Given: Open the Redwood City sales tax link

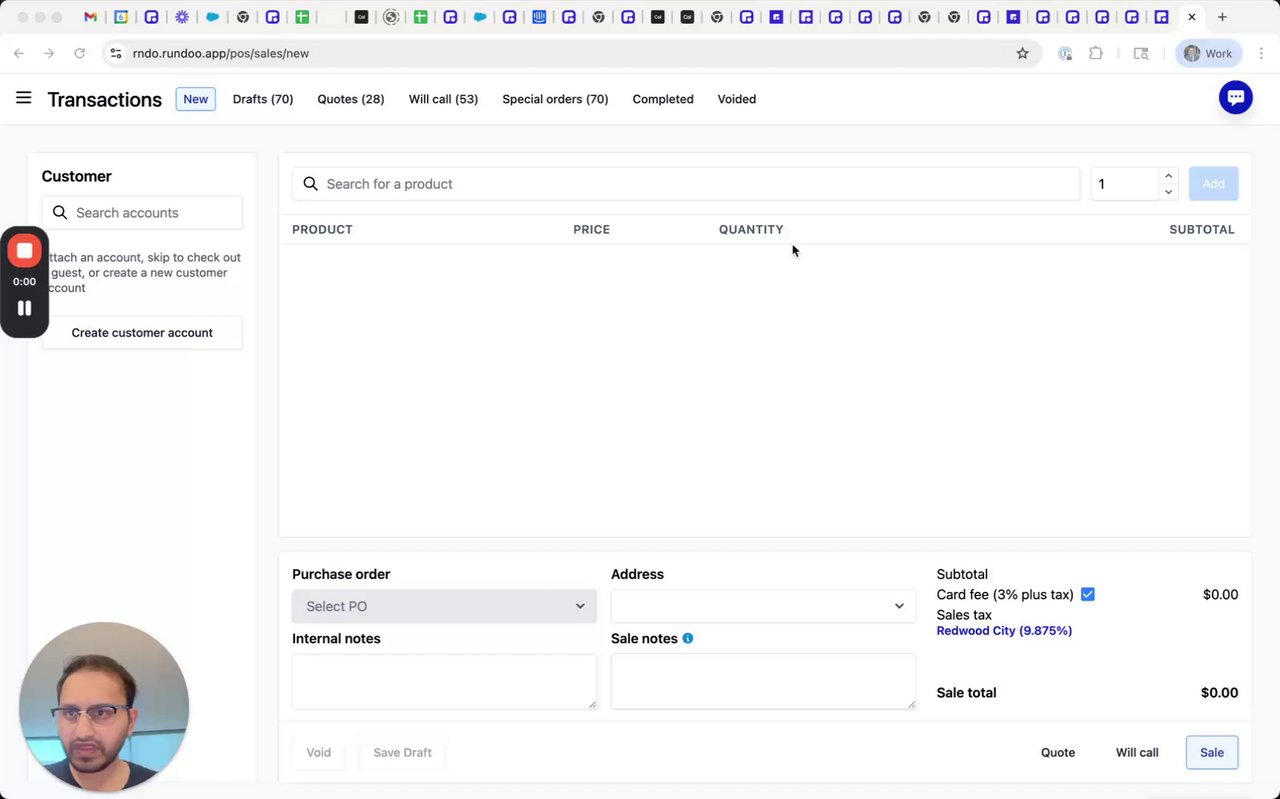Looking at the screenshot, I should [1004, 631].
